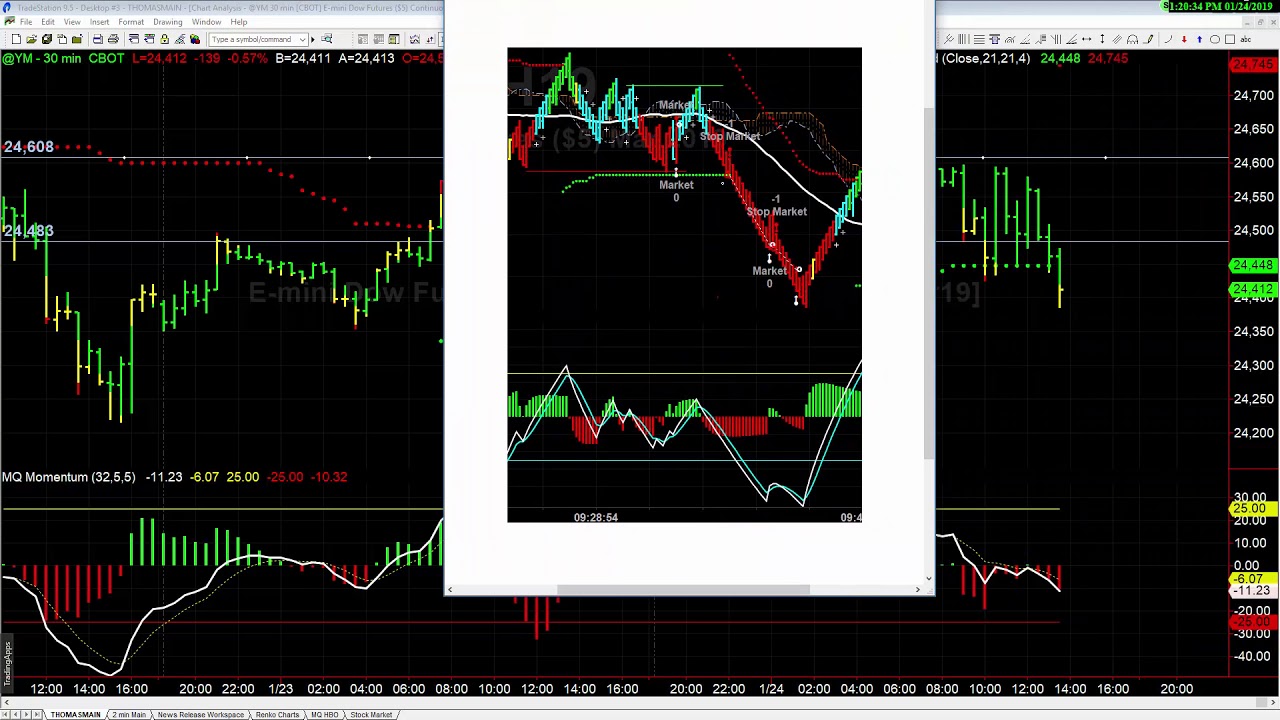This screenshot has height=720, width=1280.
Task: Open the Drawing menu
Action: (x=167, y=21)
